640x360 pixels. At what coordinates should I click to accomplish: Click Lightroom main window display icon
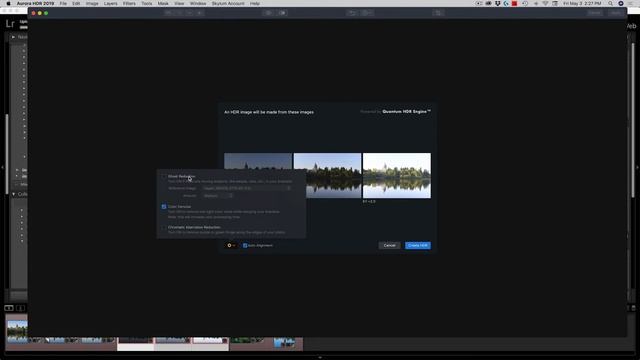pyautogui.click(x=9, y=308)
